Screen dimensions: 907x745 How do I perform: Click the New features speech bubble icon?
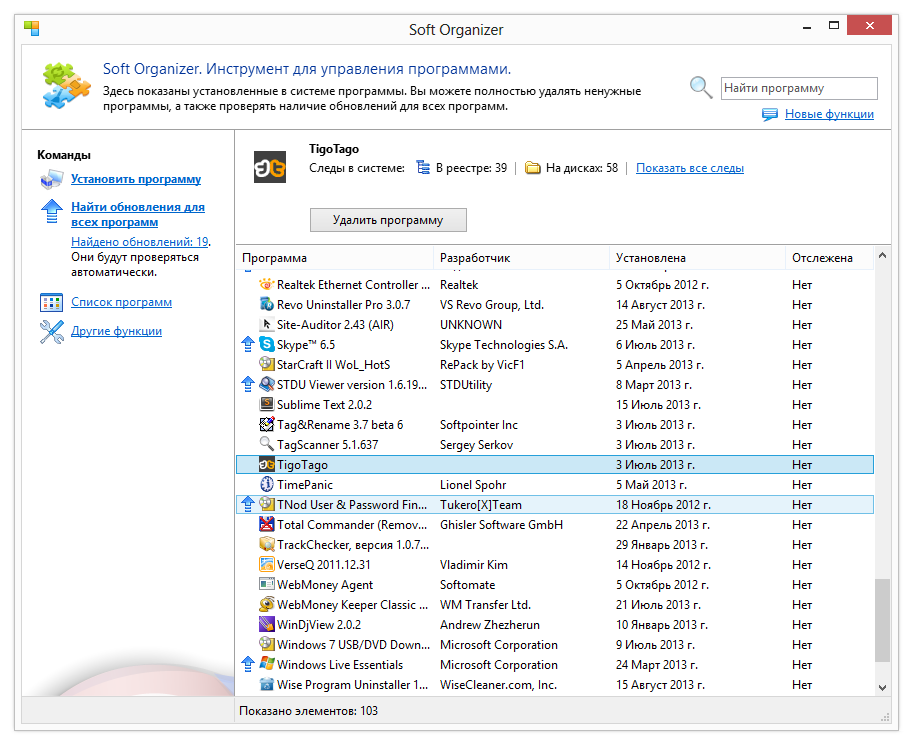click(x=769, y=115)
